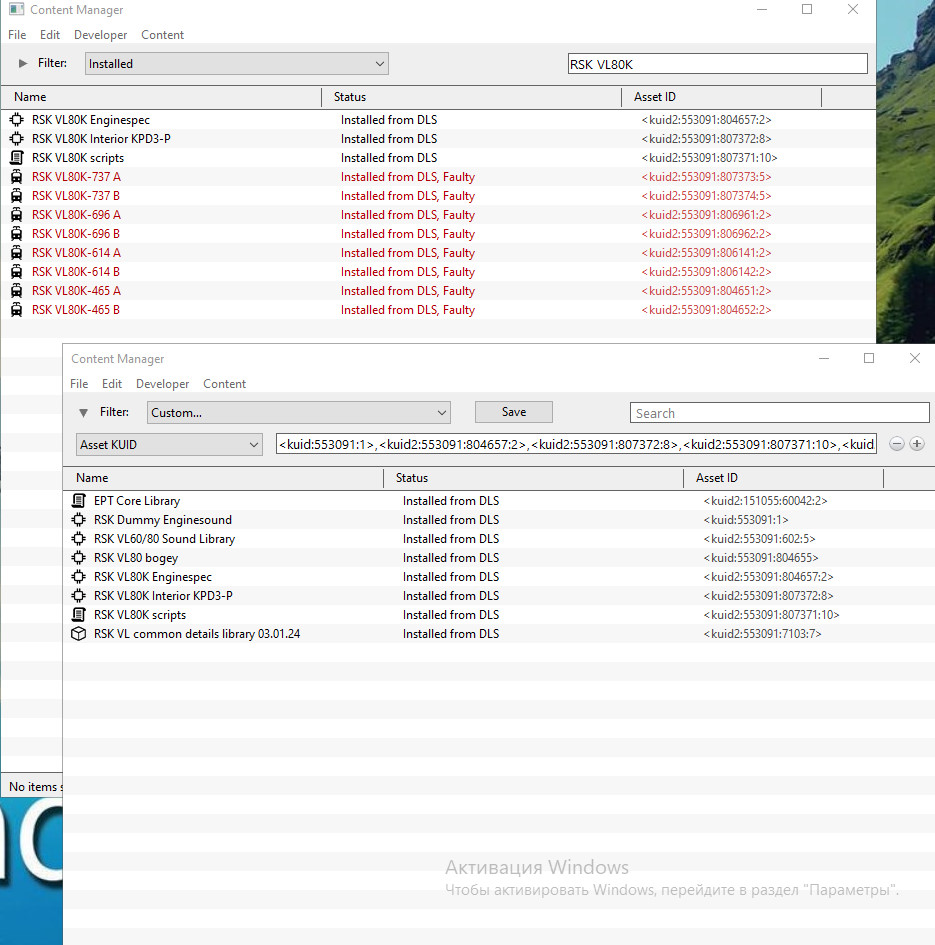Open the Developer menu in the front window
935x945 pixels.
[x=162, y=384]
